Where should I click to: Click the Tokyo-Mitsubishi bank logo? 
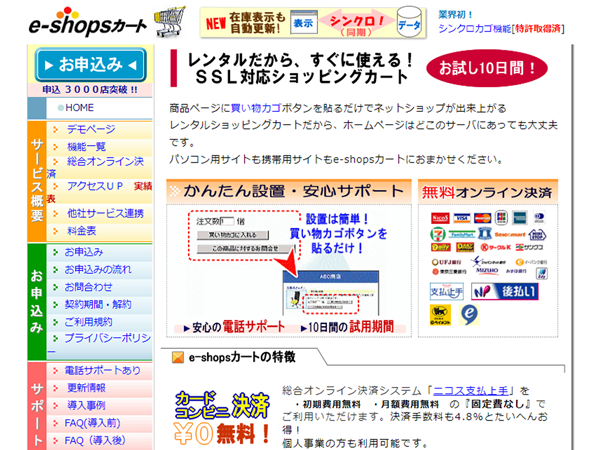(x=449, y=271)
